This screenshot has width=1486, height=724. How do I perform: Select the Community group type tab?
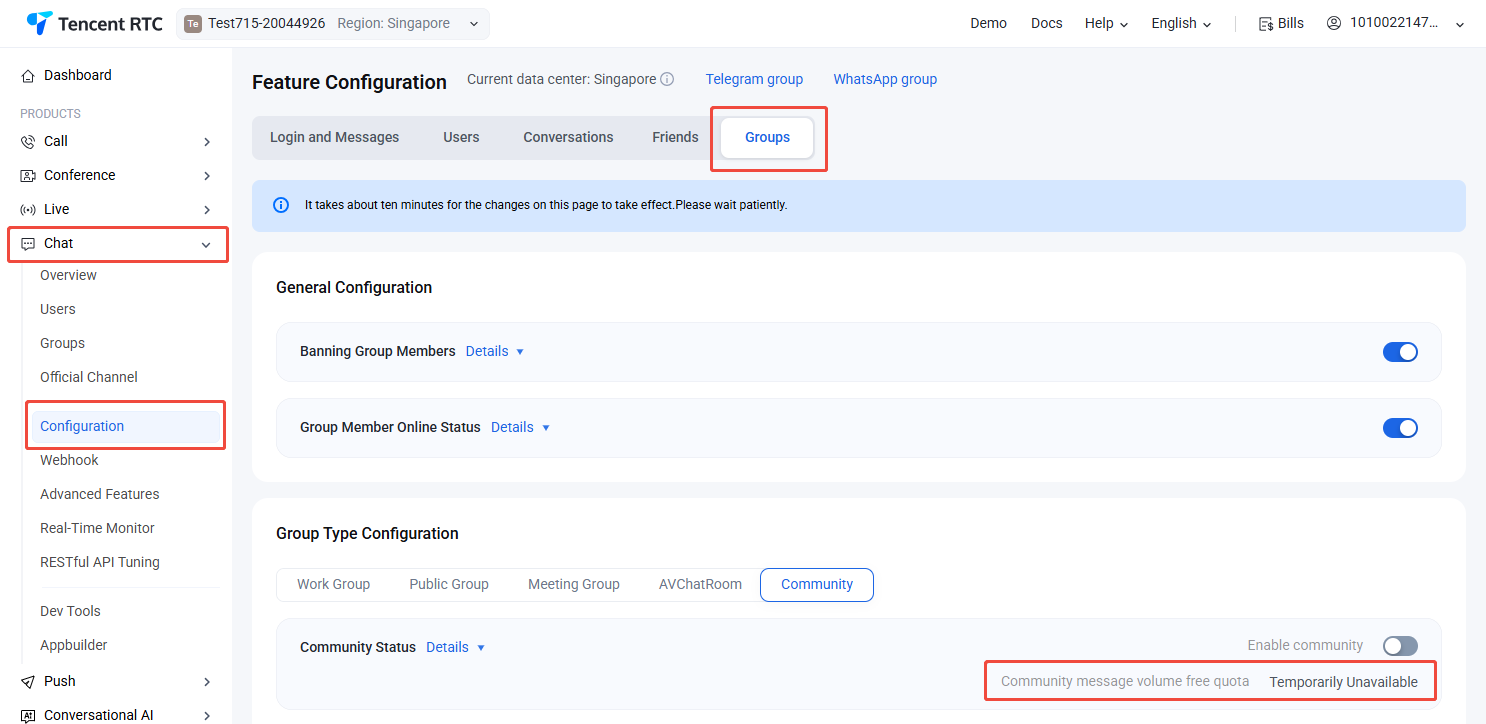(x=817, y=585)
